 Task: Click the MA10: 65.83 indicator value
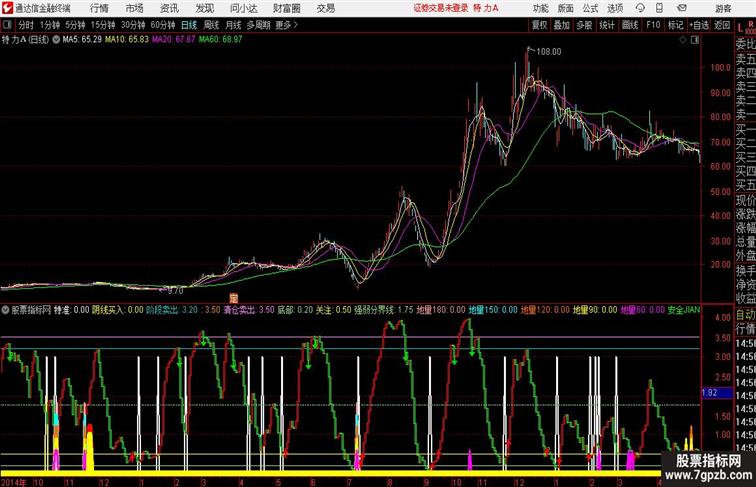(127, 40)
